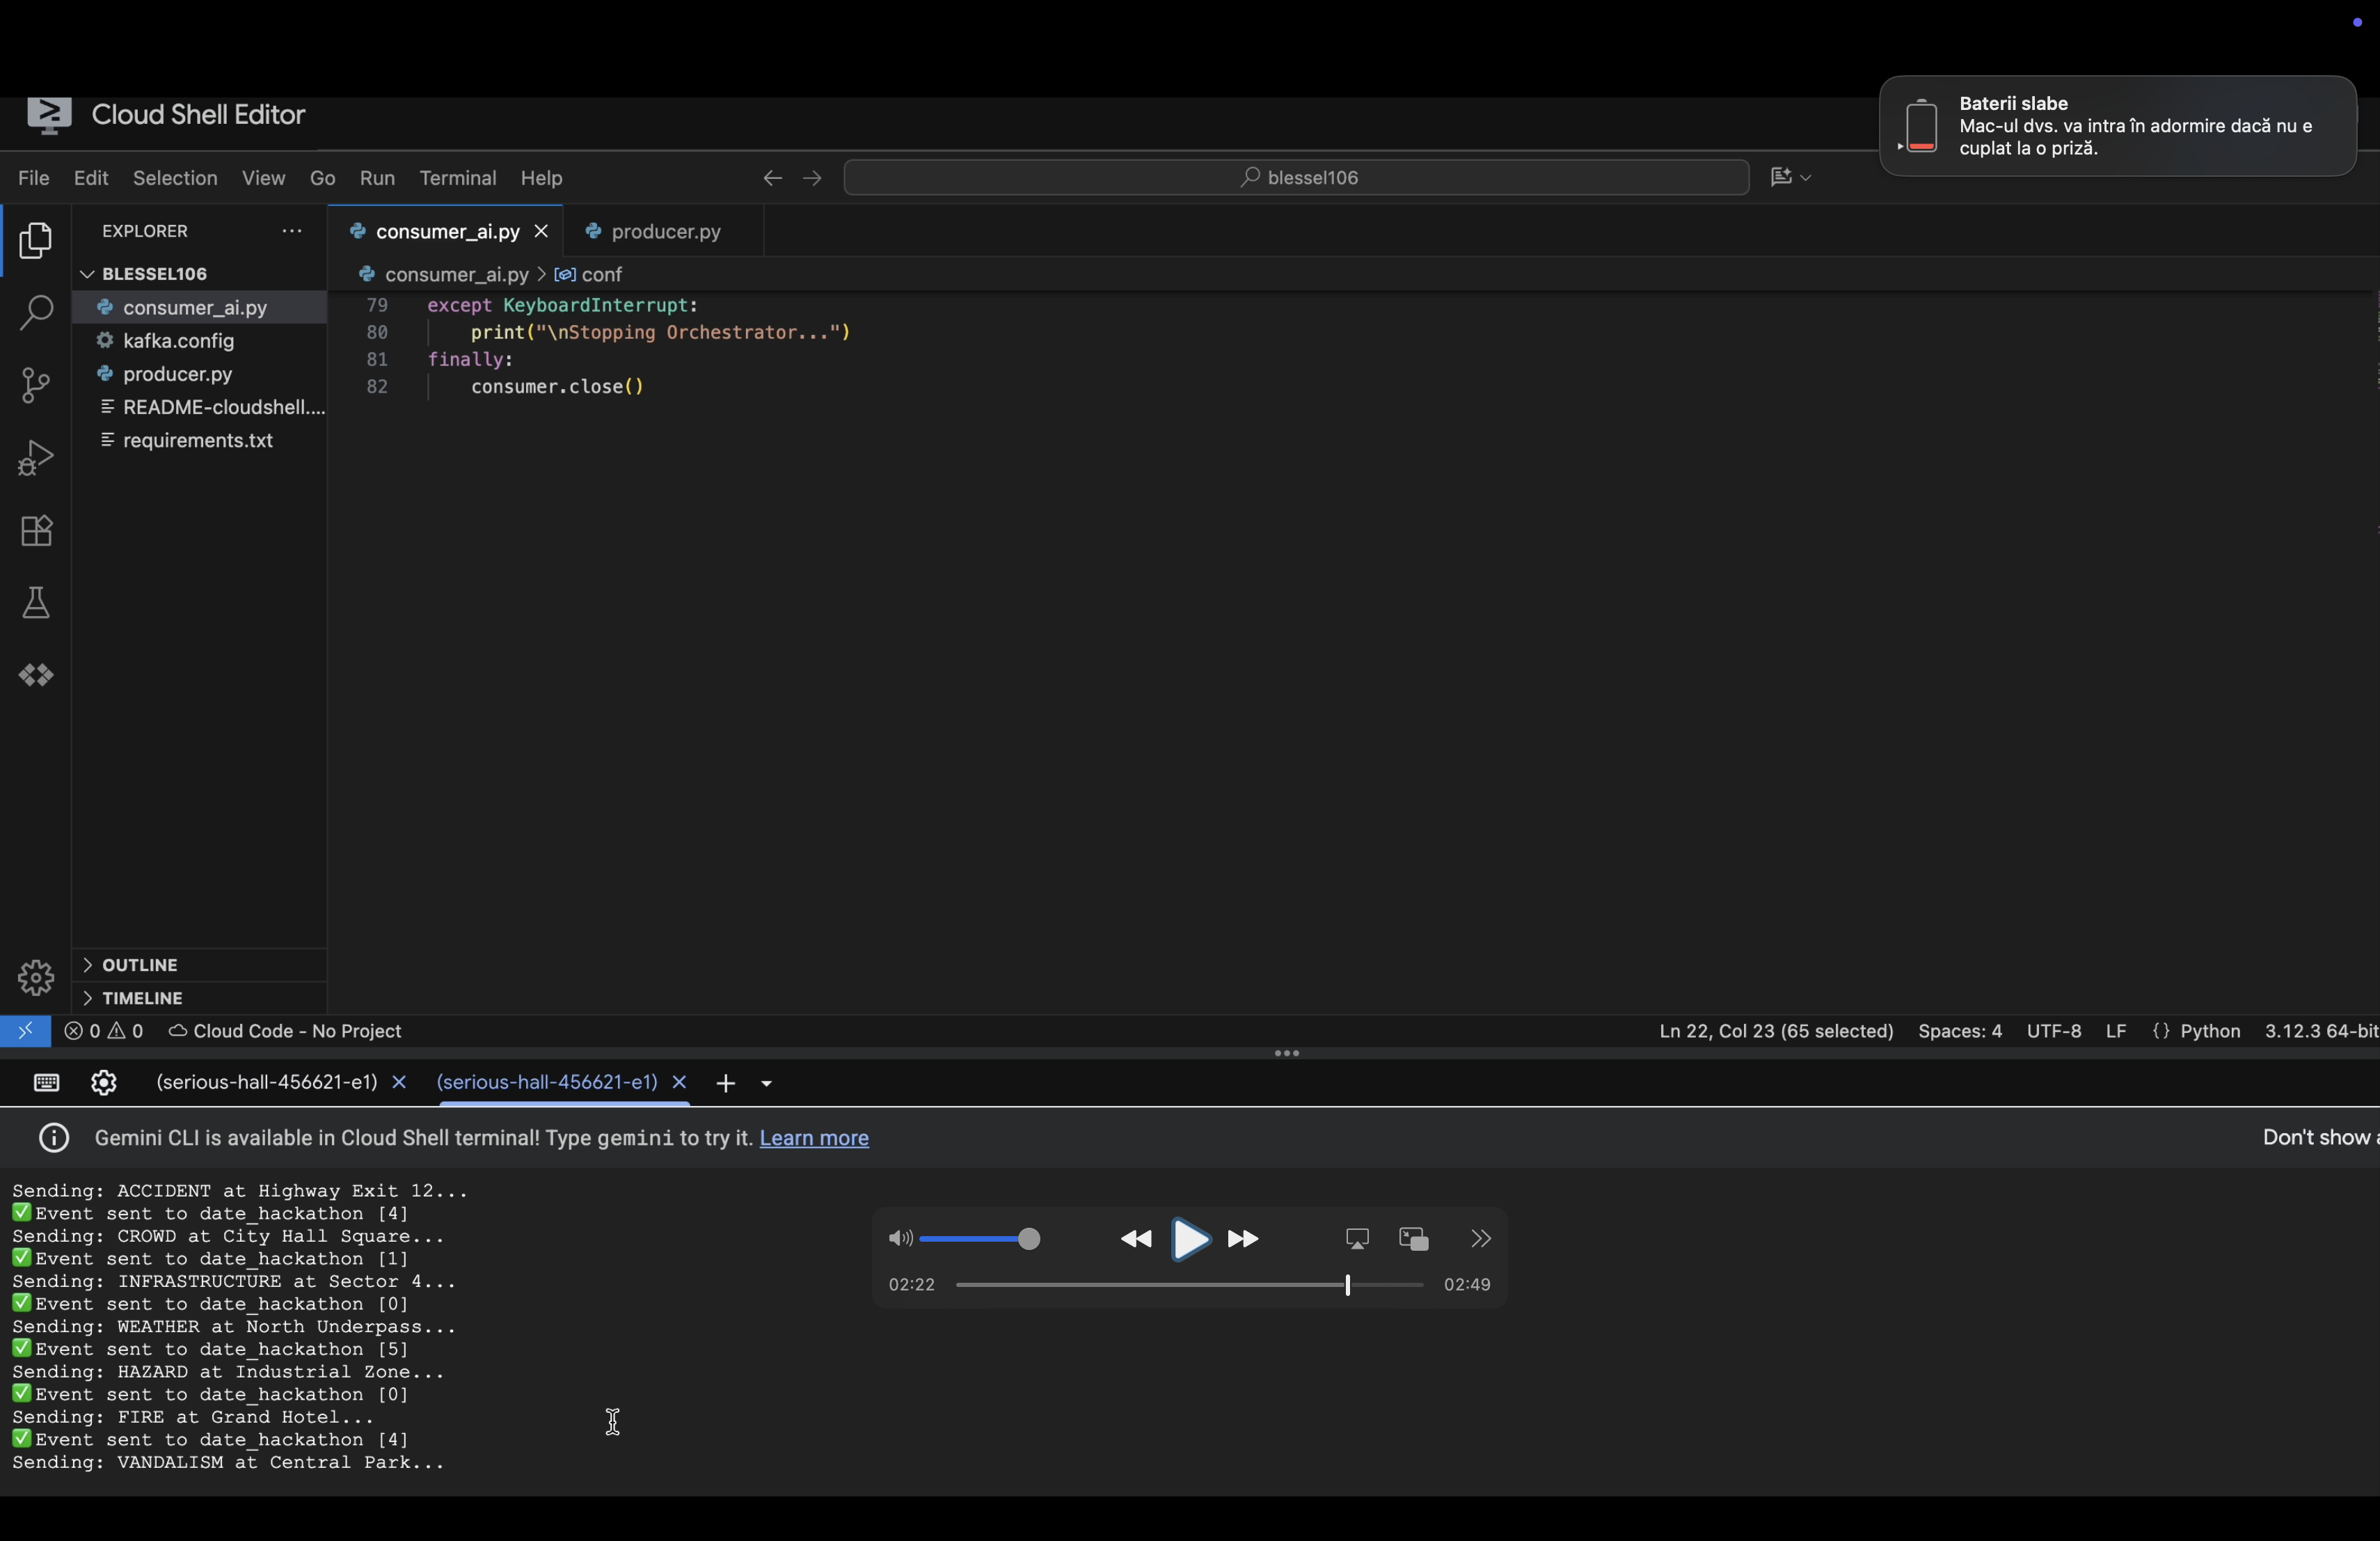Switch to the producer.py editor tab
Image resolution: width=2380 pixels, height=1541 pixels.
[x=665, y=232]
